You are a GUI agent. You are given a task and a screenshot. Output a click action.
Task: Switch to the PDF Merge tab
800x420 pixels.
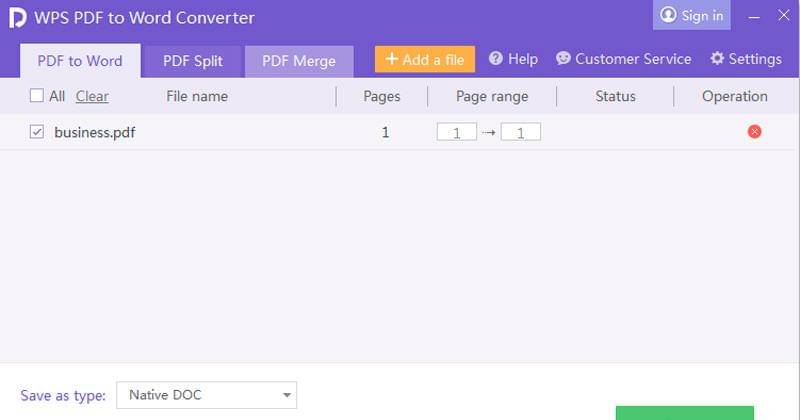click(x=298, y=61)
